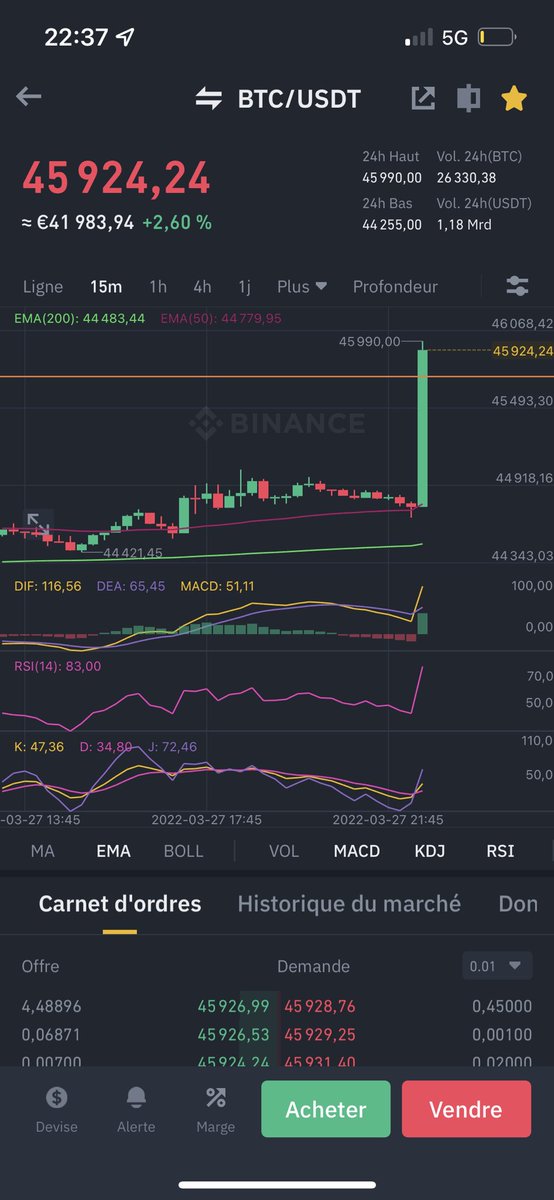Viewport: 554px width, 1200px height.
Task: Tap the 45 990,00 high marker
Action: click(369, 342)
